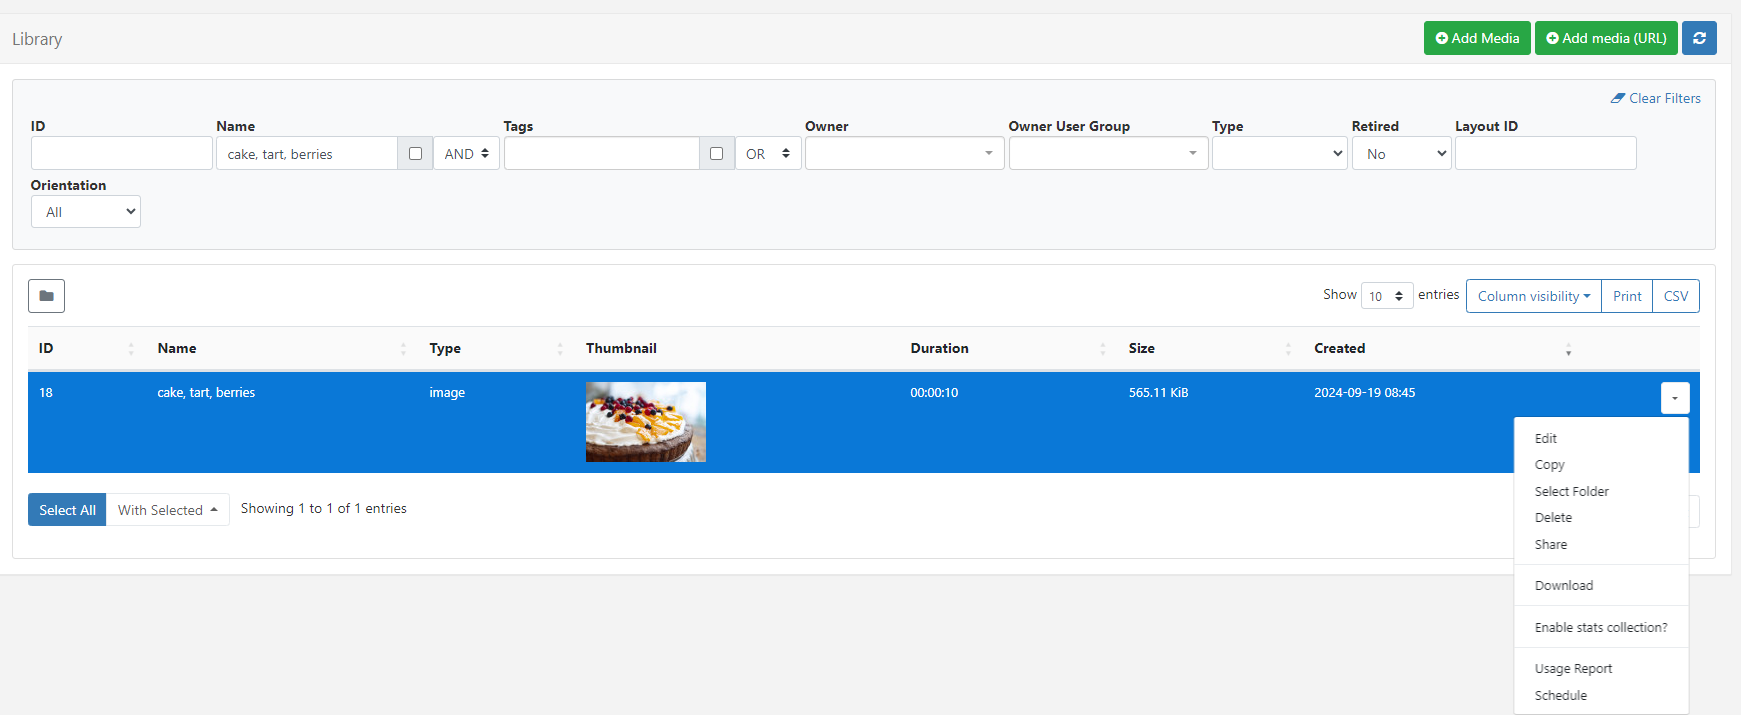Choose Delete in the row menu
1741x715 pixels.
1553,518
